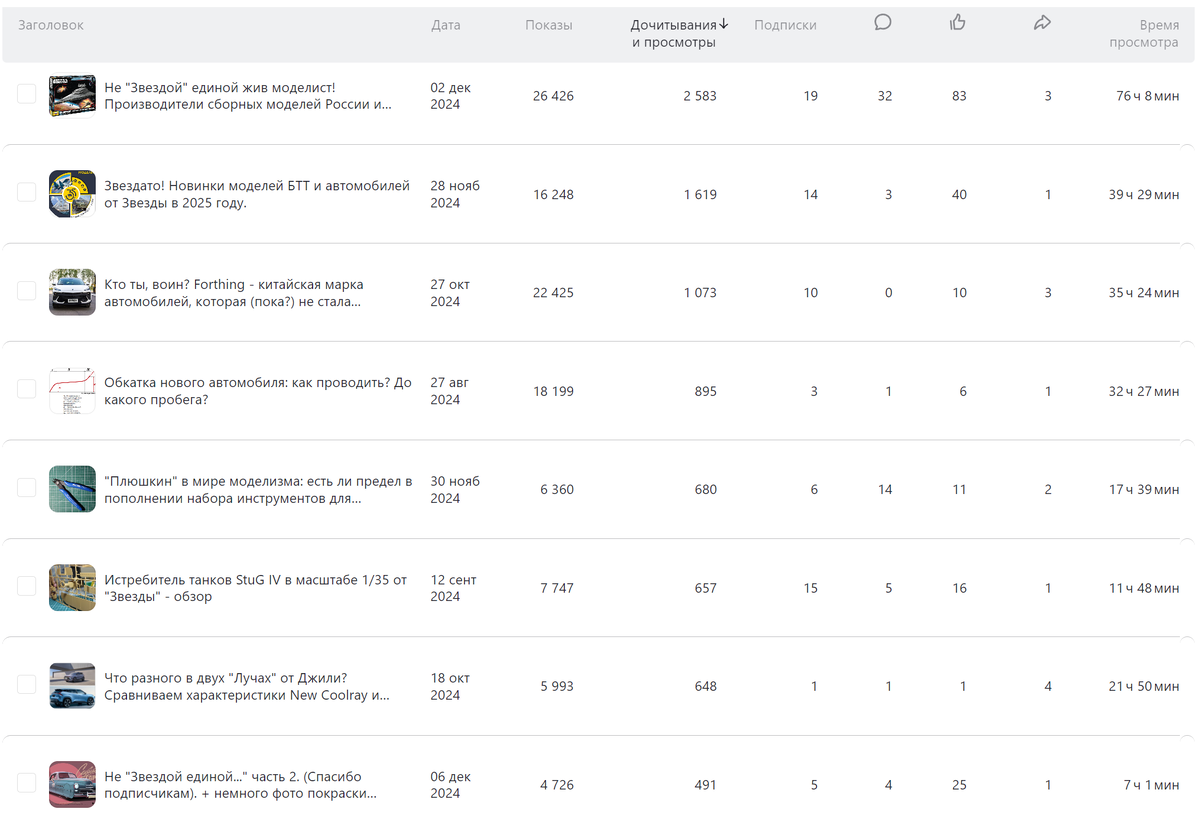Click the comments column header icon

click(x=882, y=23)
